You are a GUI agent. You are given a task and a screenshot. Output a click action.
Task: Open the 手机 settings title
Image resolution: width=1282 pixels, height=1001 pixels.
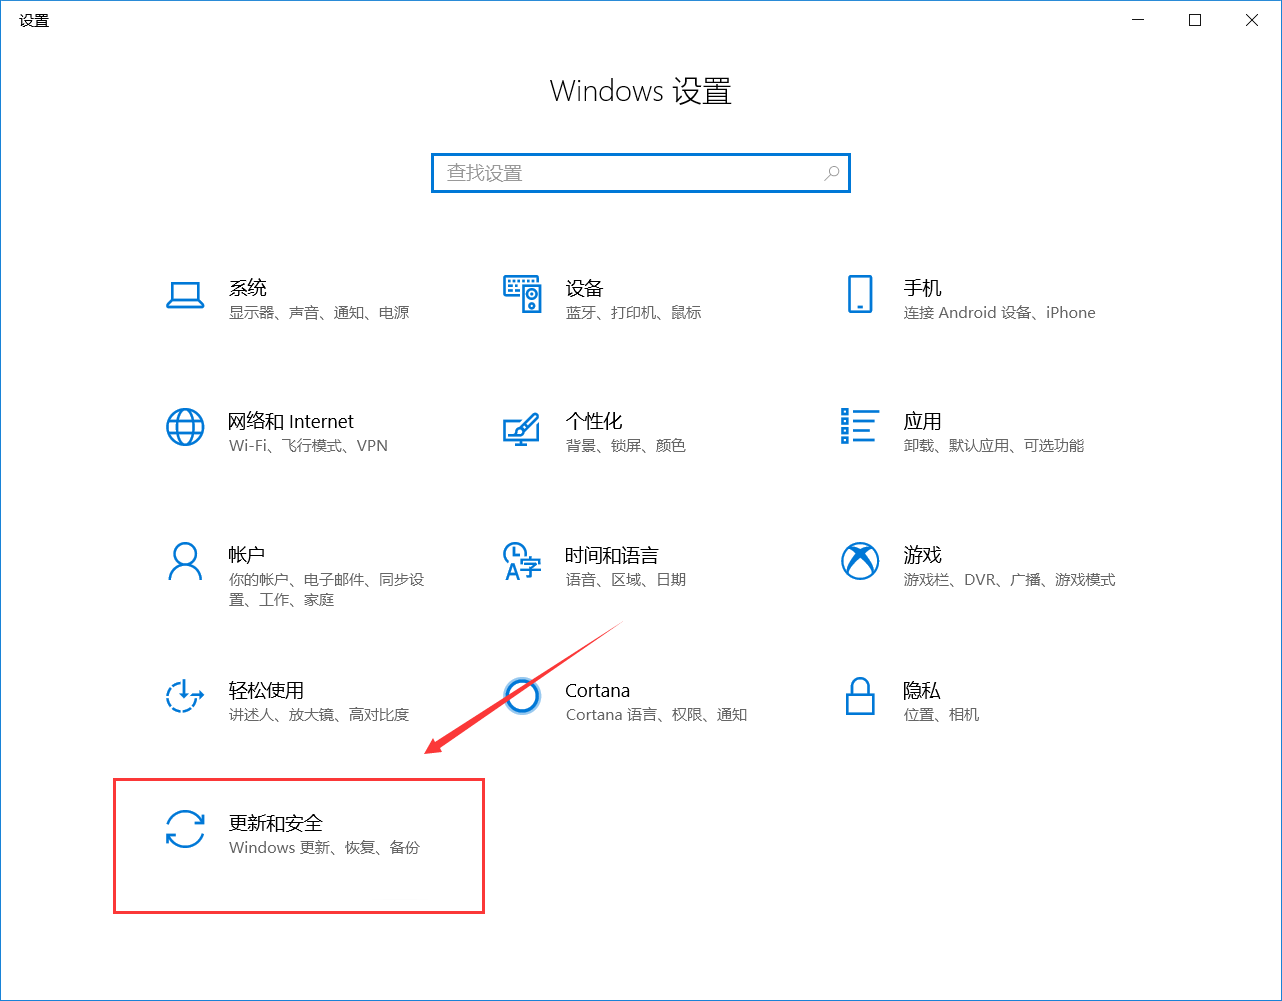(923, 288)
